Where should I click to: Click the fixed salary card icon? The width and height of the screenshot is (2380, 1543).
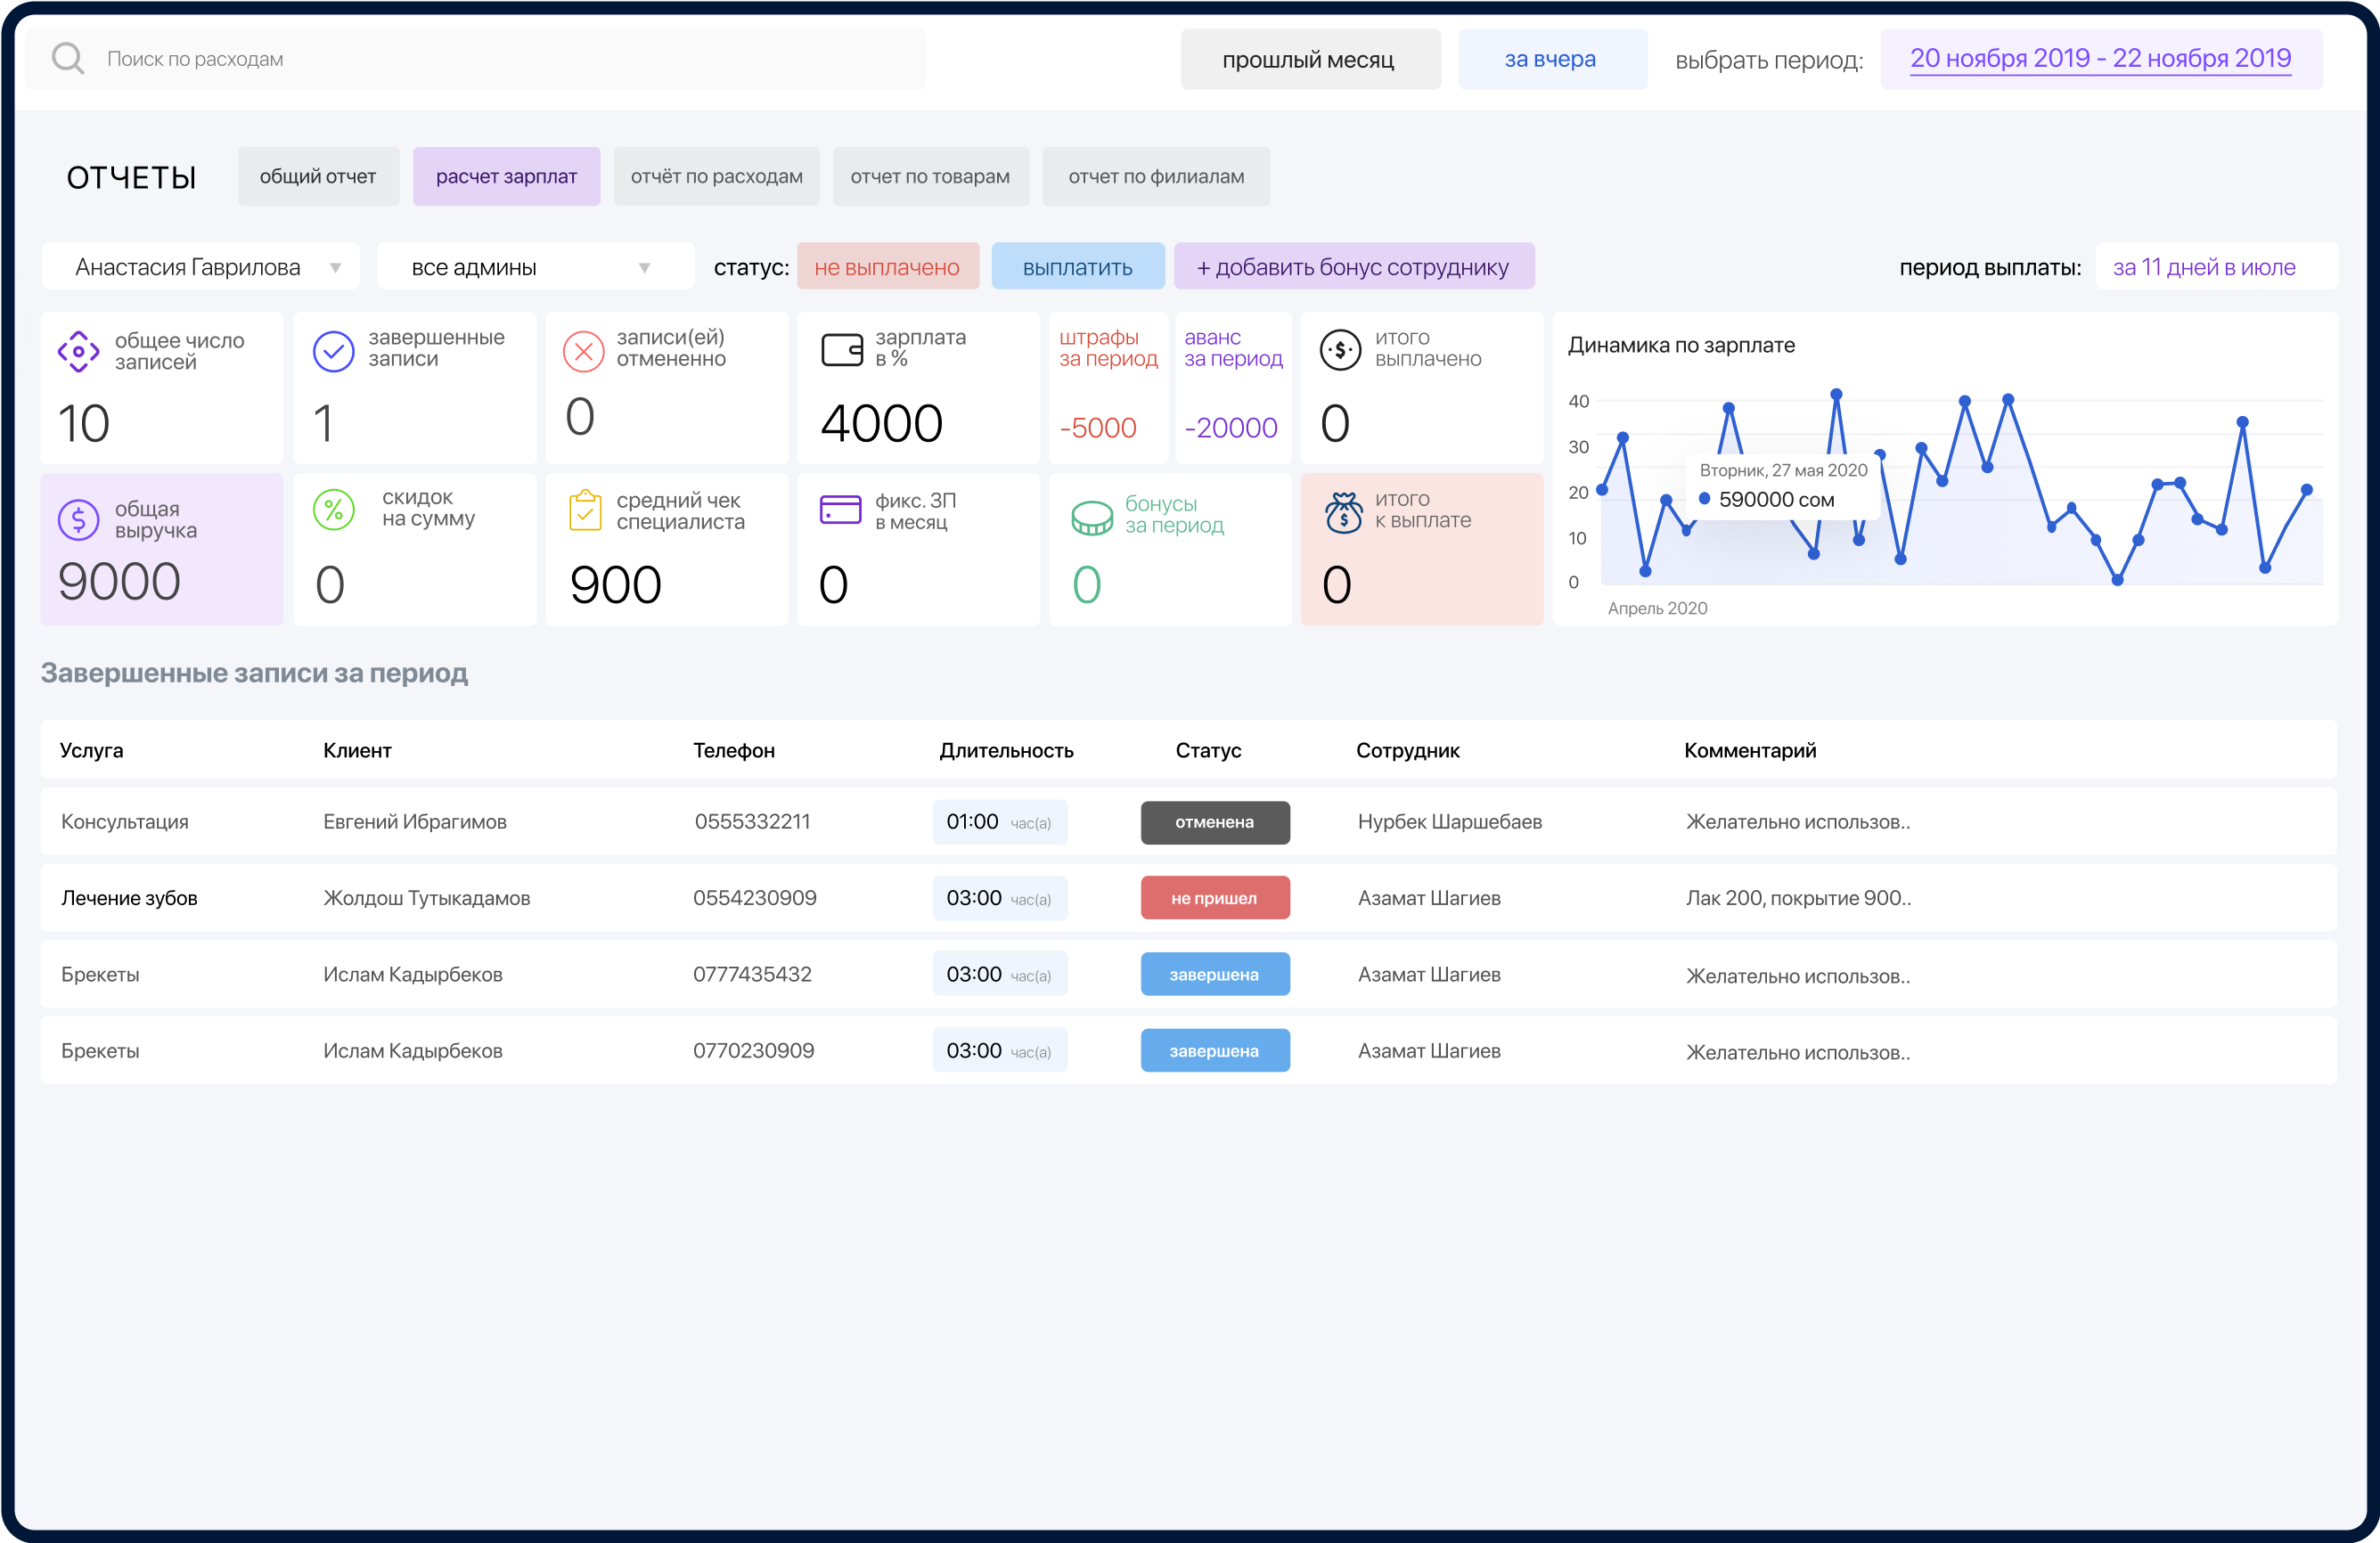[841, 509]
